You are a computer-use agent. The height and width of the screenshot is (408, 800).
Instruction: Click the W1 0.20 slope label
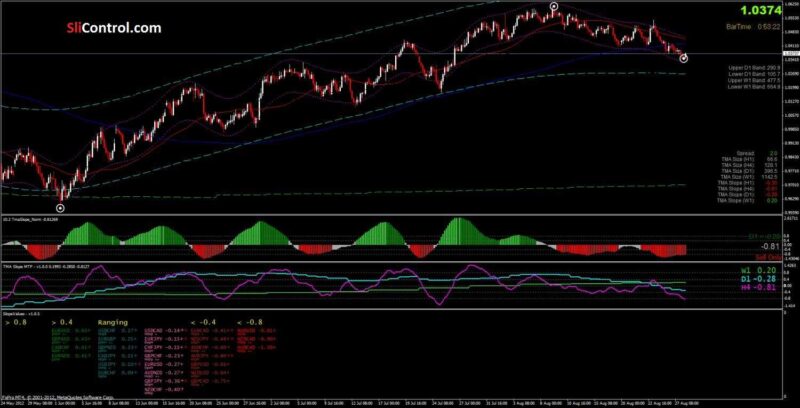758,270
